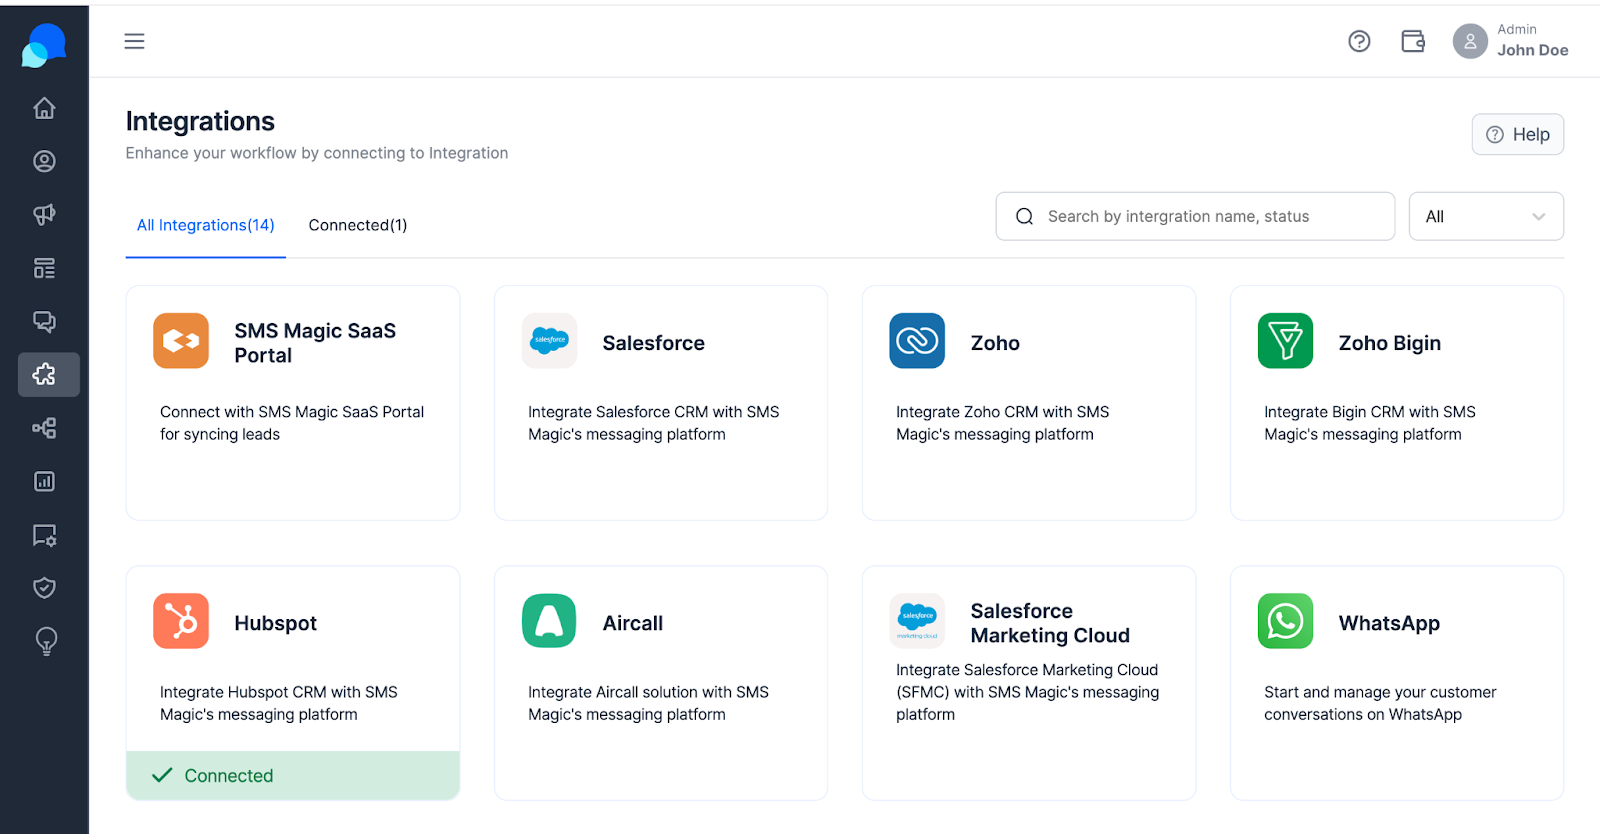Open the reports chart sidebar icon
The image size is (1600, 834).
pyautogui.click(x=44, y=481)
